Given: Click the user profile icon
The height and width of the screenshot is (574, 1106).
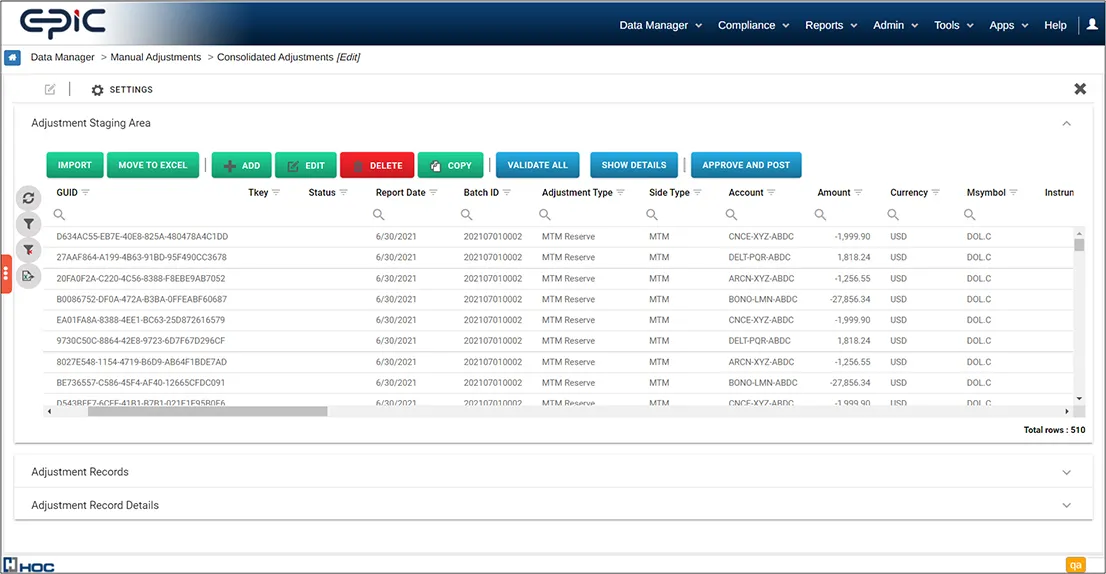Looking at the screenshot, I should (x=1092, y=25).
